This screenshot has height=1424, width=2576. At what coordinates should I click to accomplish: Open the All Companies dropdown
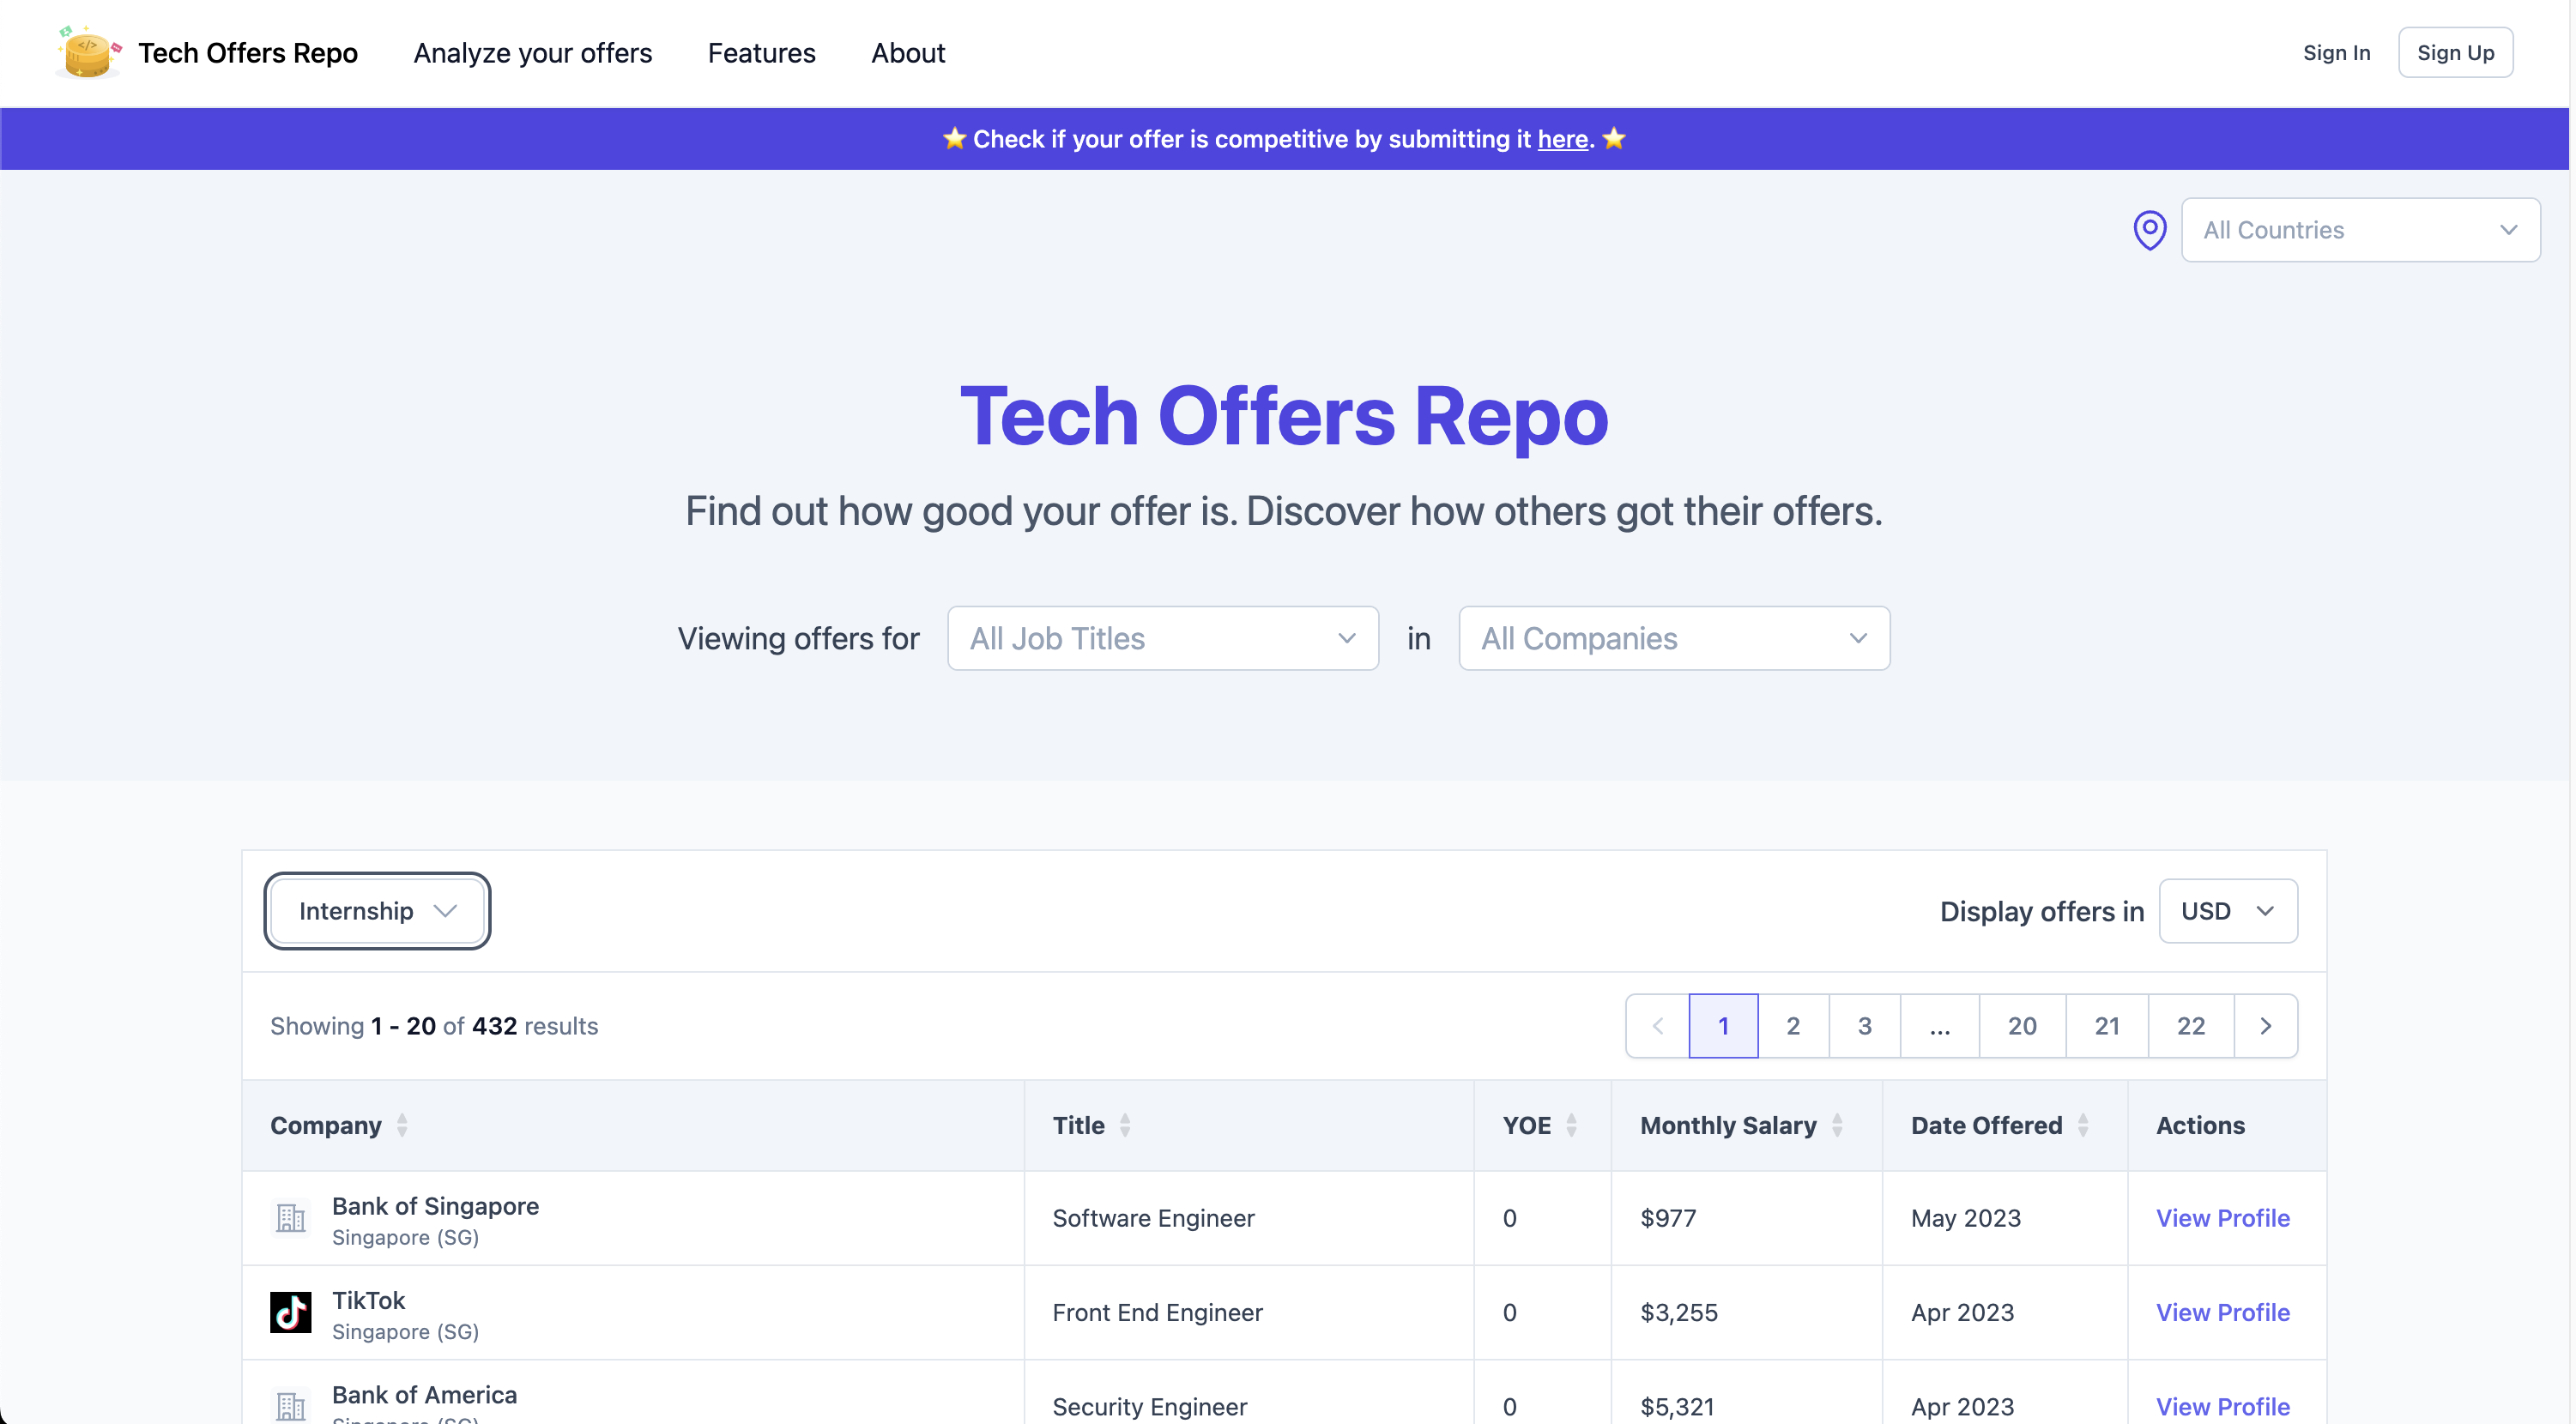click(x=1674, y=638)
